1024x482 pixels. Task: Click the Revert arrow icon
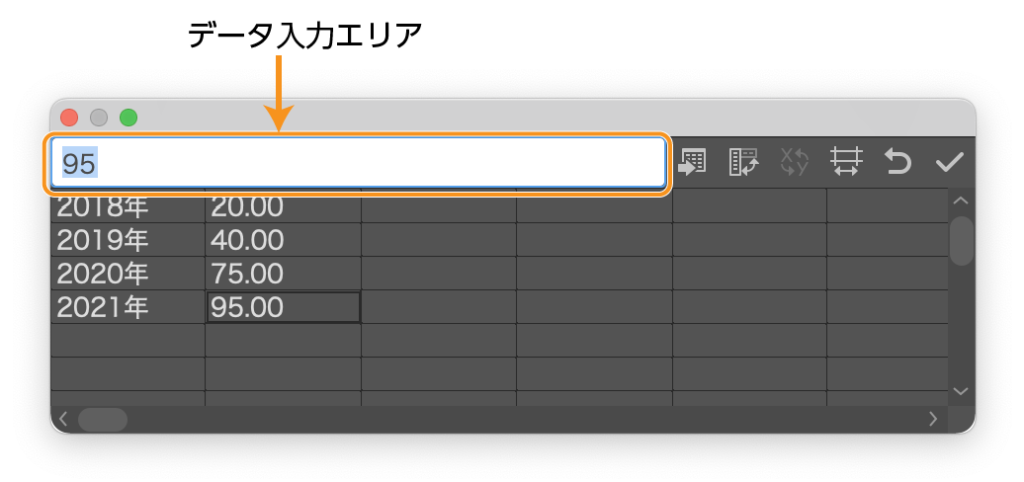pos(898,162)
